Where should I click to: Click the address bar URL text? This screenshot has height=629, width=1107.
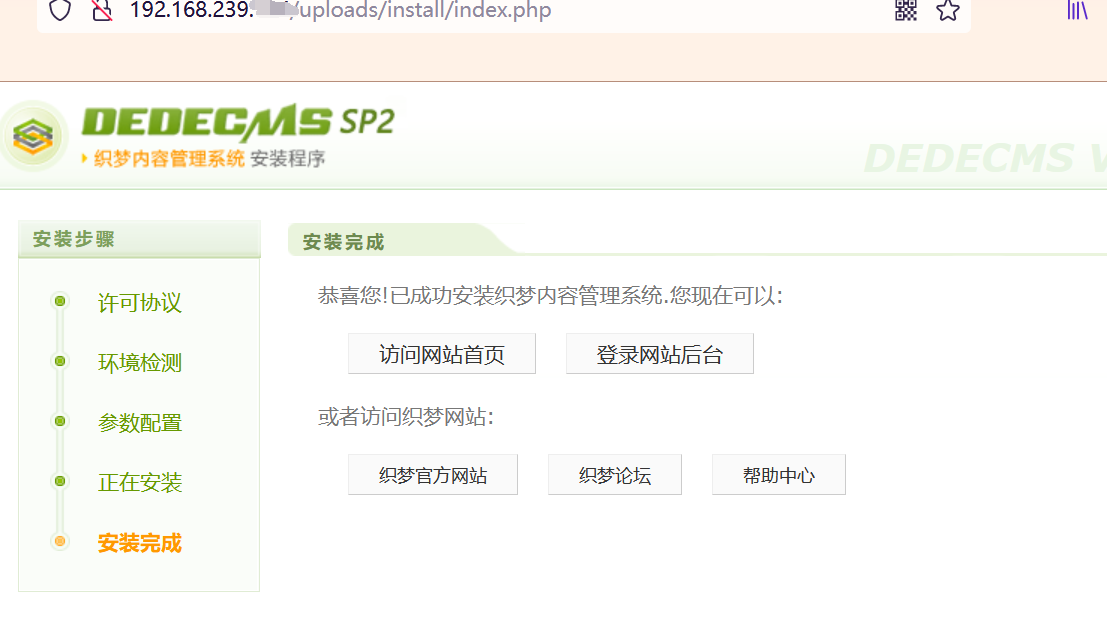(x=340, y=10)
